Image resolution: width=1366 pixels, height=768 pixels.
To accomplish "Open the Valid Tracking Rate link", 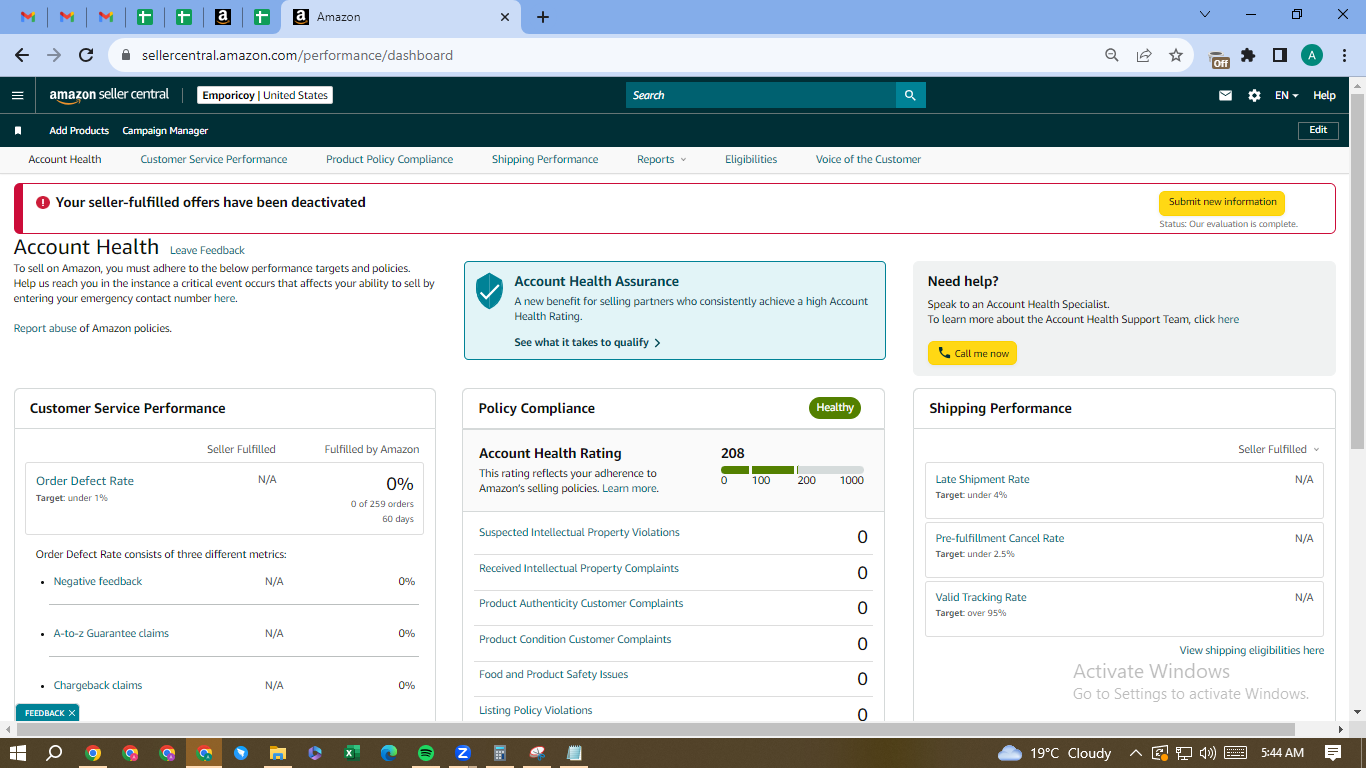I will [x=981, y=597].
